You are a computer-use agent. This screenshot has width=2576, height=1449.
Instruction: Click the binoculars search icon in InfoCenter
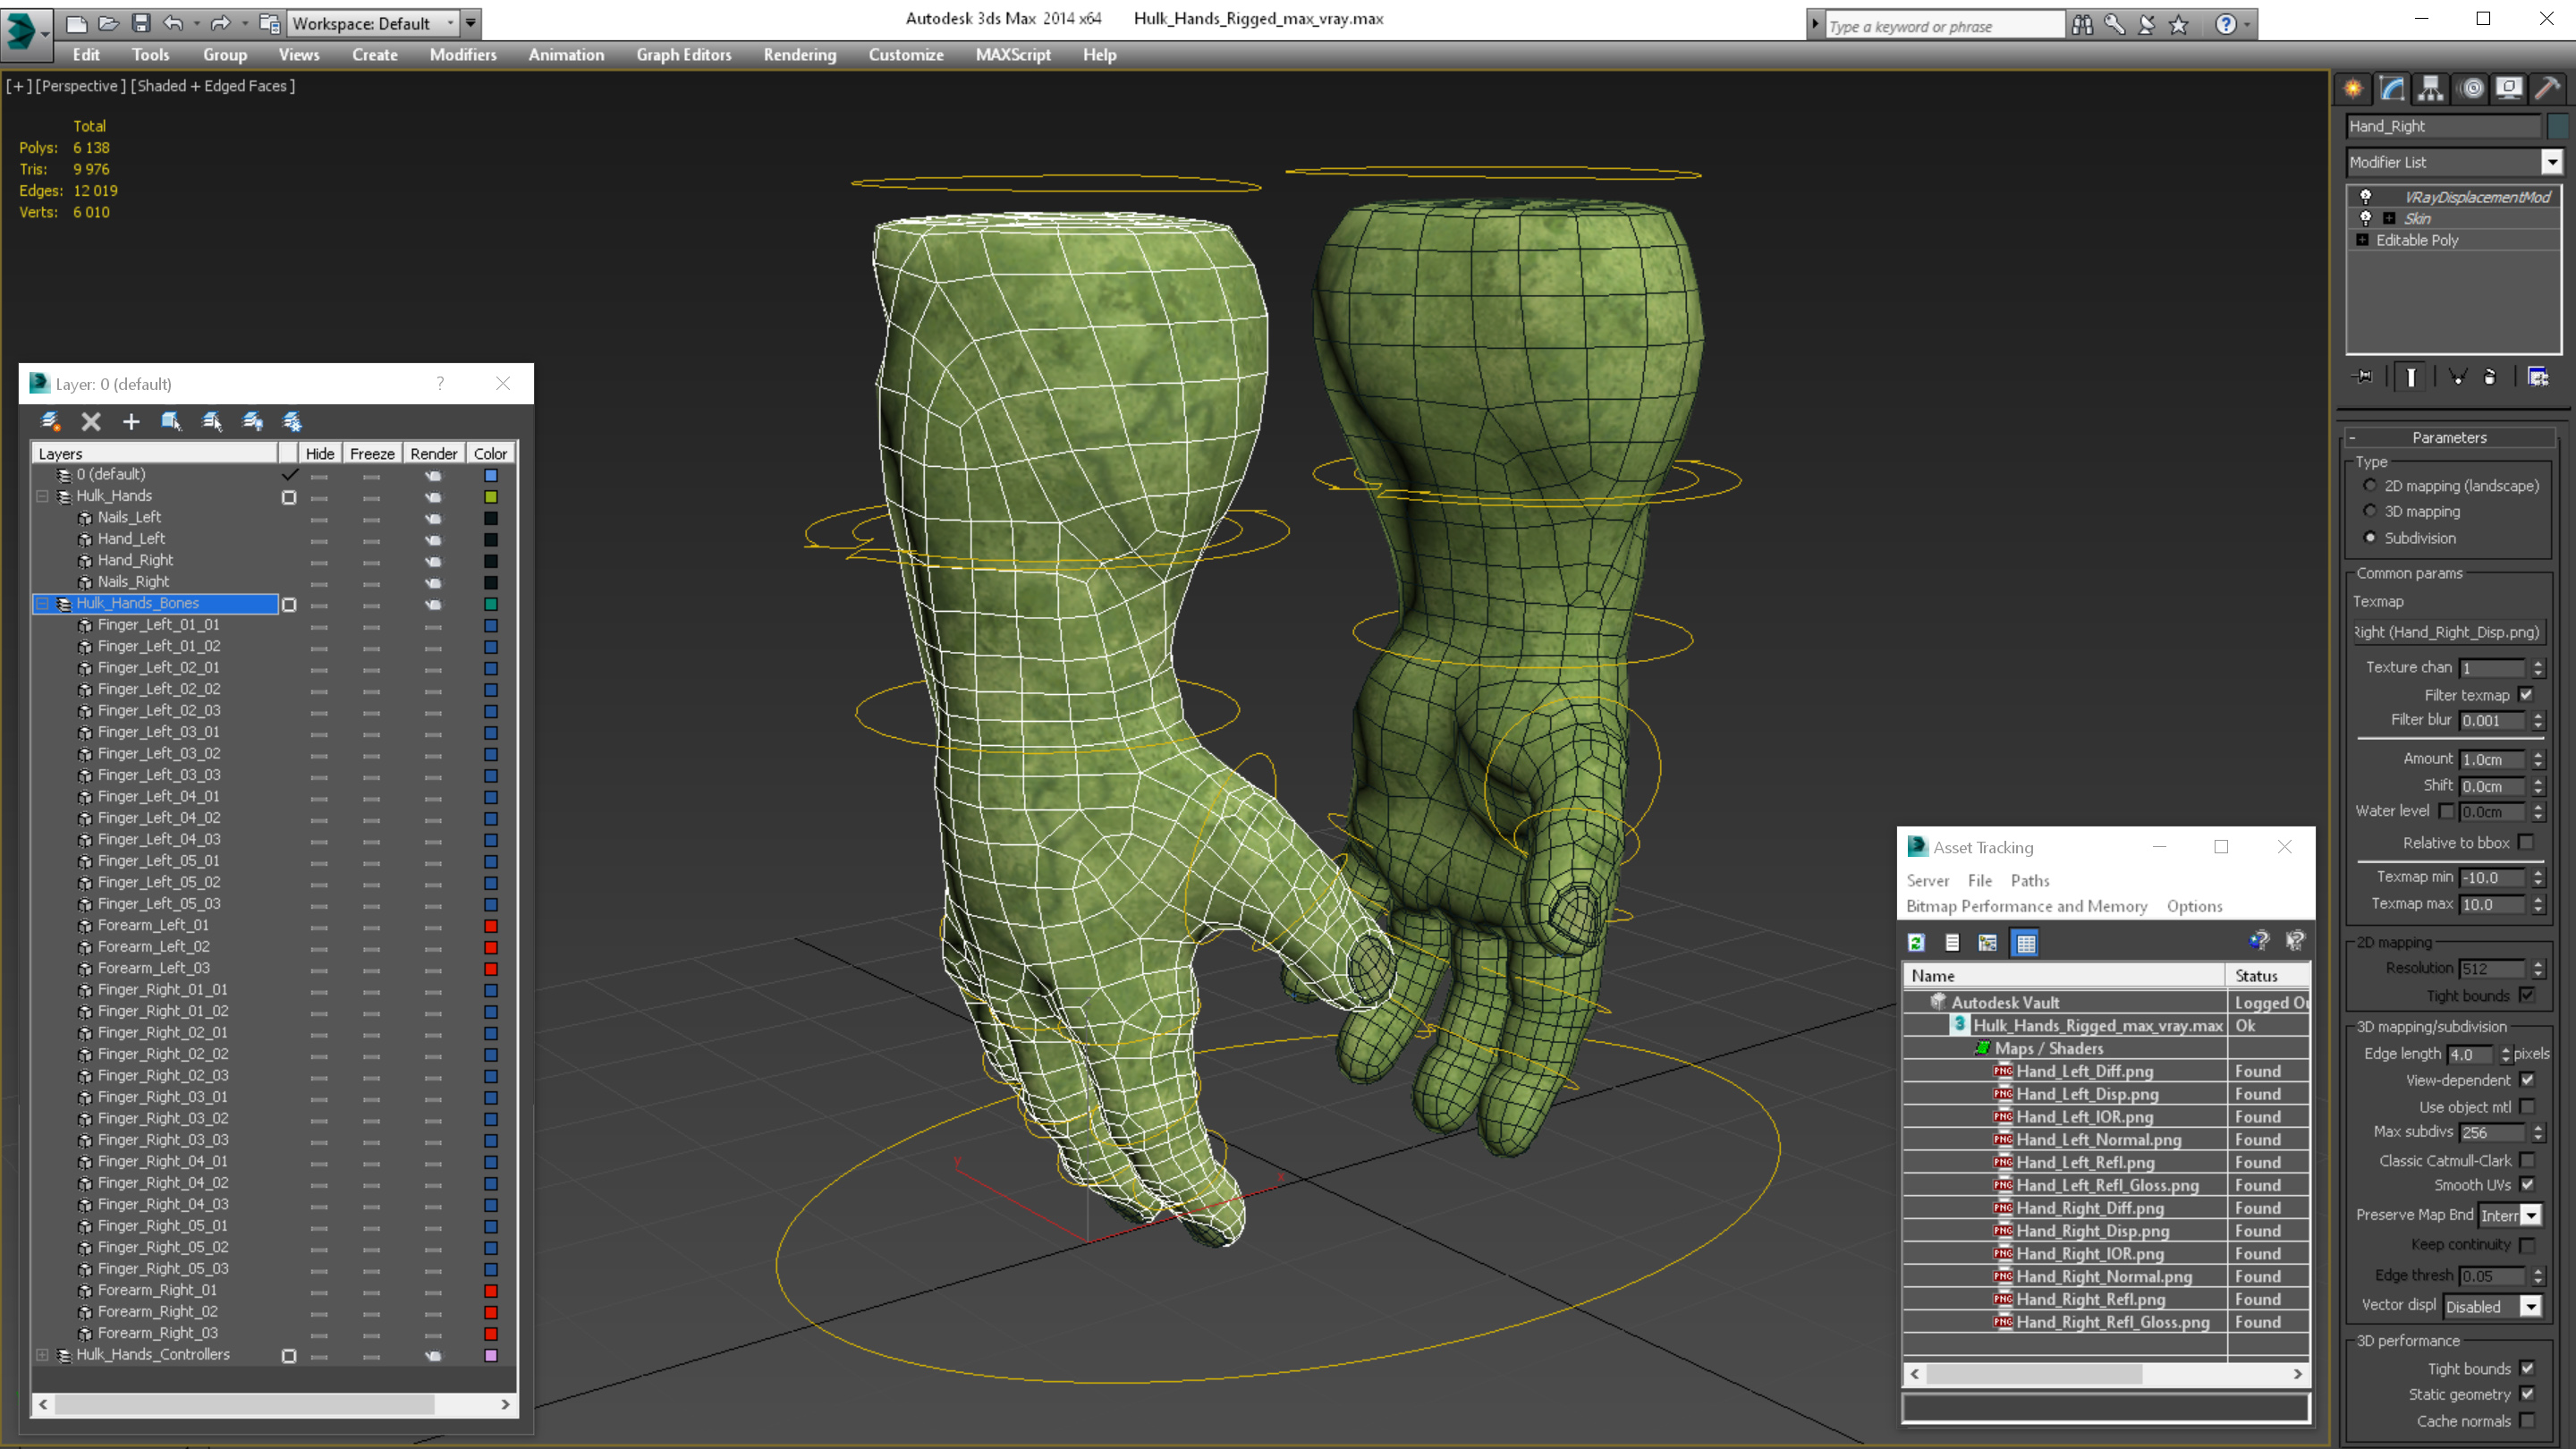[x=2082, y=25]
